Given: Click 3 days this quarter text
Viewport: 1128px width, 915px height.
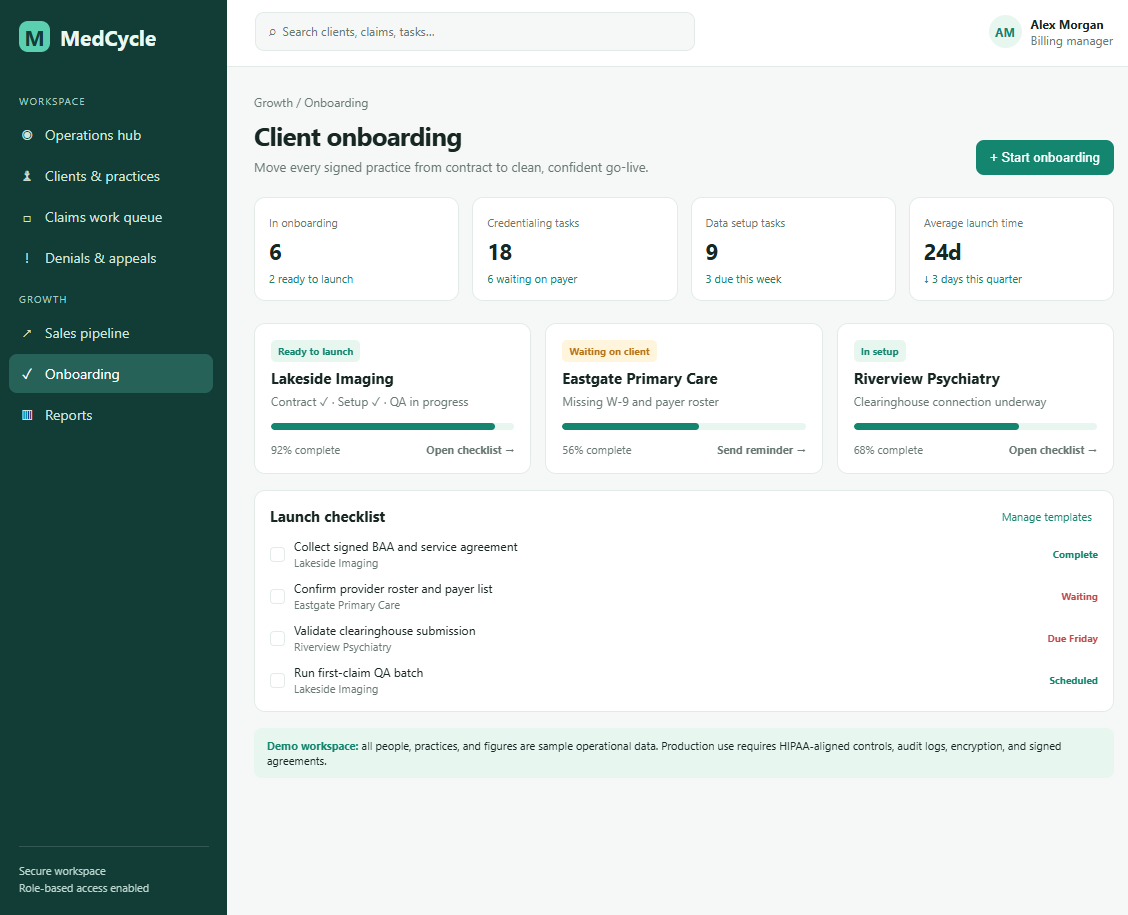Looking at the screenshot, I should click(x=973, y=279).
